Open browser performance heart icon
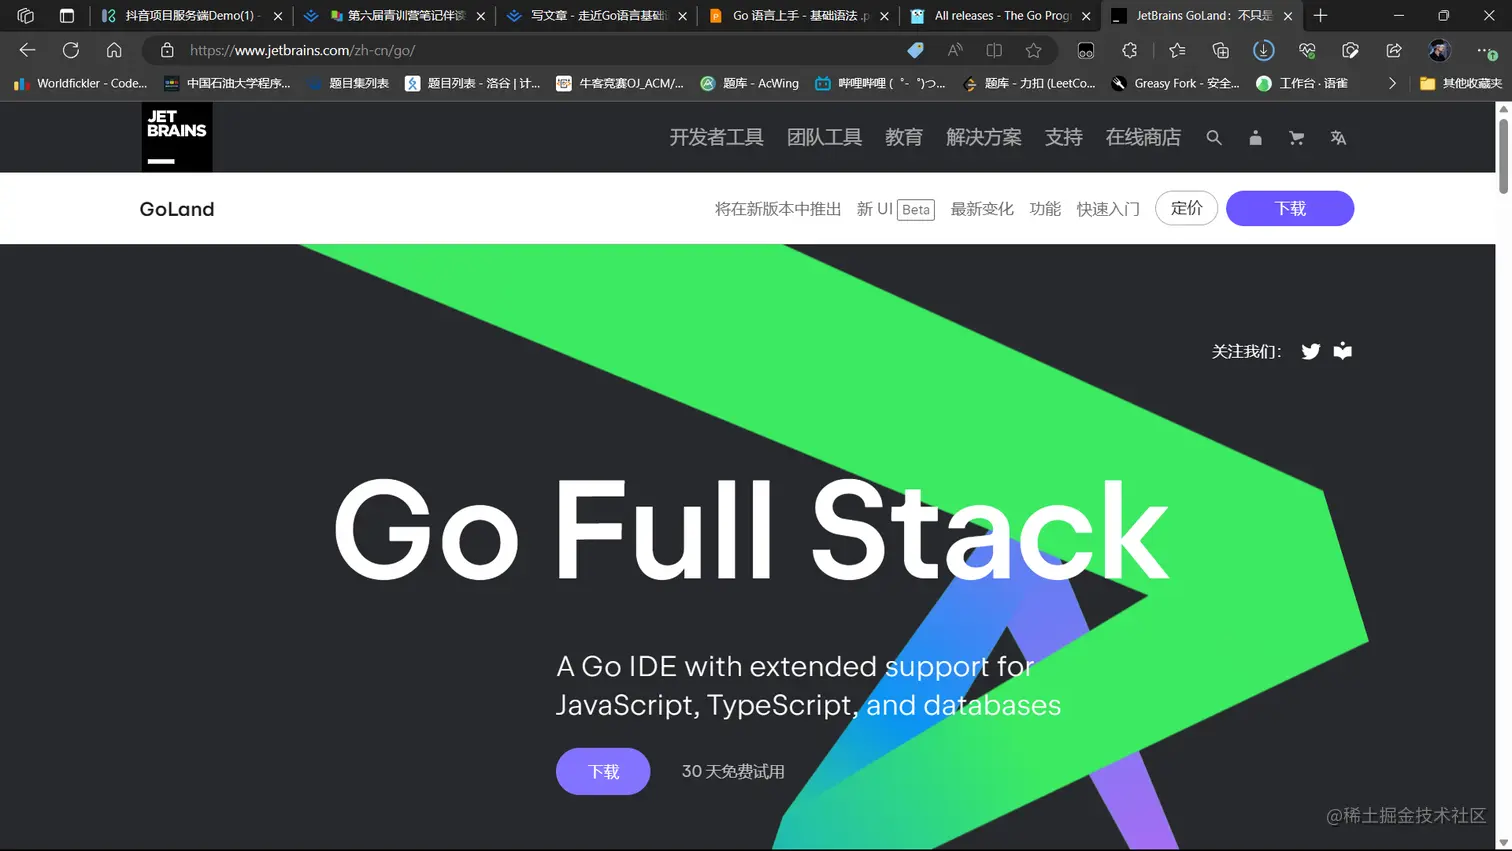The width and height of the screenshot is (1512, 851). pyautogui.click(x=1307, y=50)
